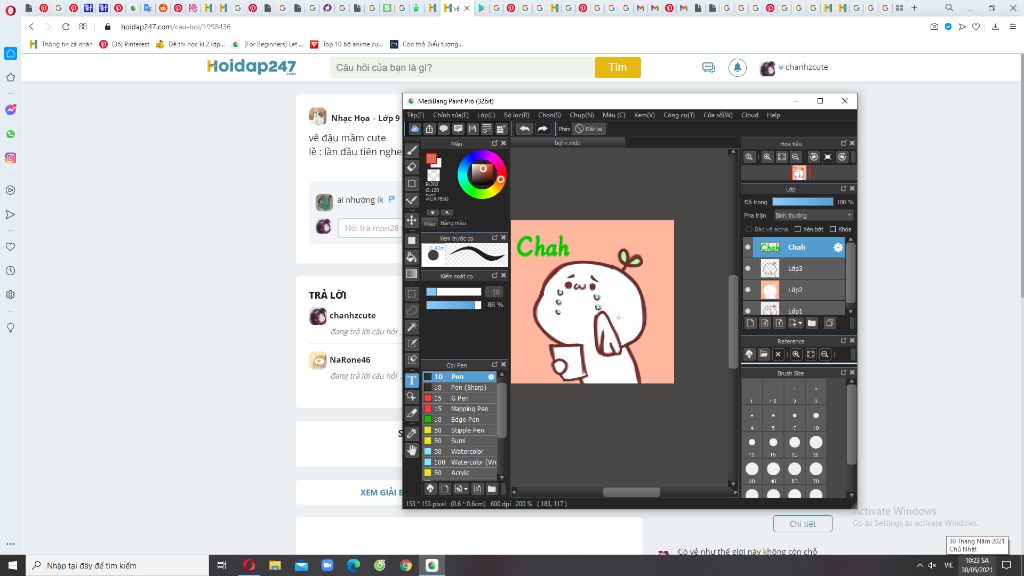Zoom in on the navigator panel
Image resolution: width=1024 pixels, height=576 pixels.
pyautogui.click(x=767, y=157)
